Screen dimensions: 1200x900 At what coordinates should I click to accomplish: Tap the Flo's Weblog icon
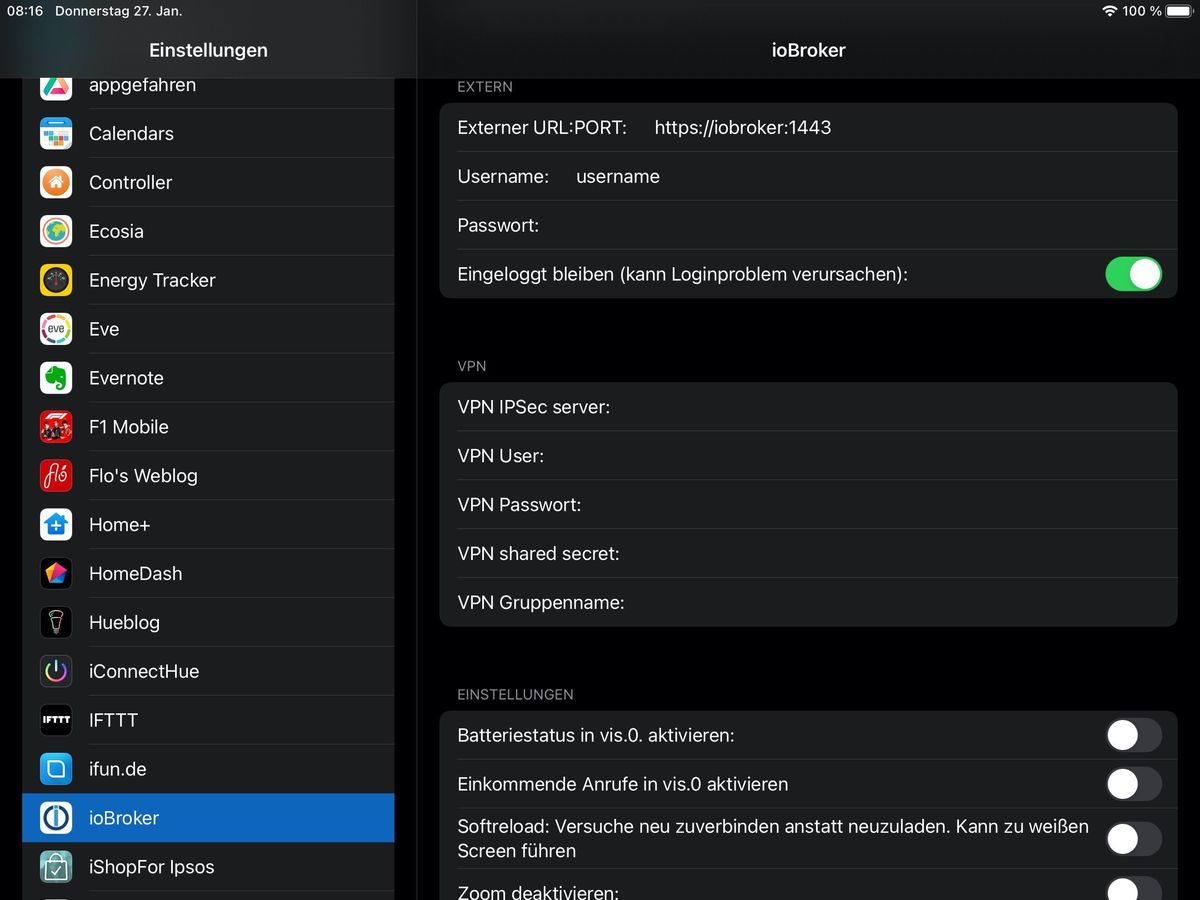click(x=56, y=476)
